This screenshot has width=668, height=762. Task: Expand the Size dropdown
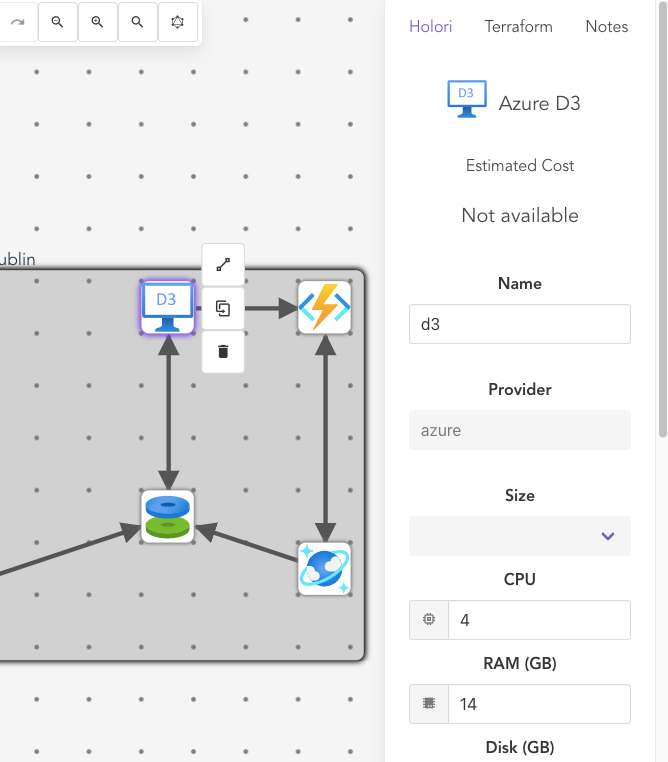520,536
